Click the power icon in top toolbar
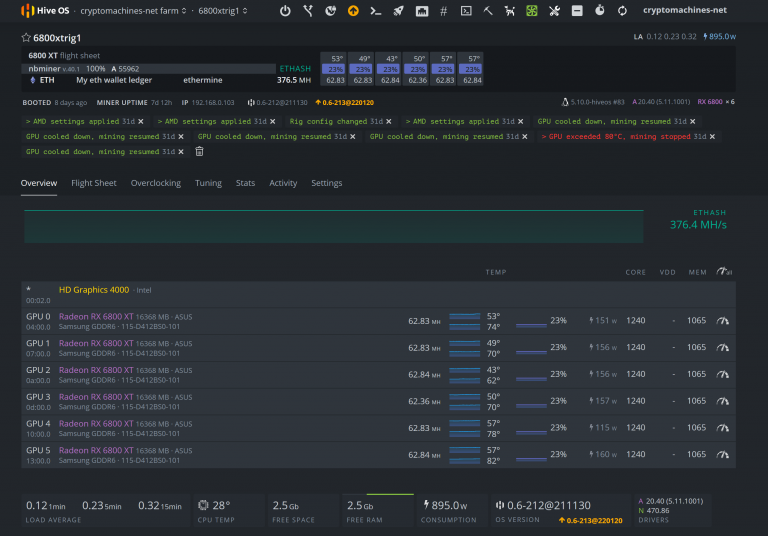 (285, 11)
